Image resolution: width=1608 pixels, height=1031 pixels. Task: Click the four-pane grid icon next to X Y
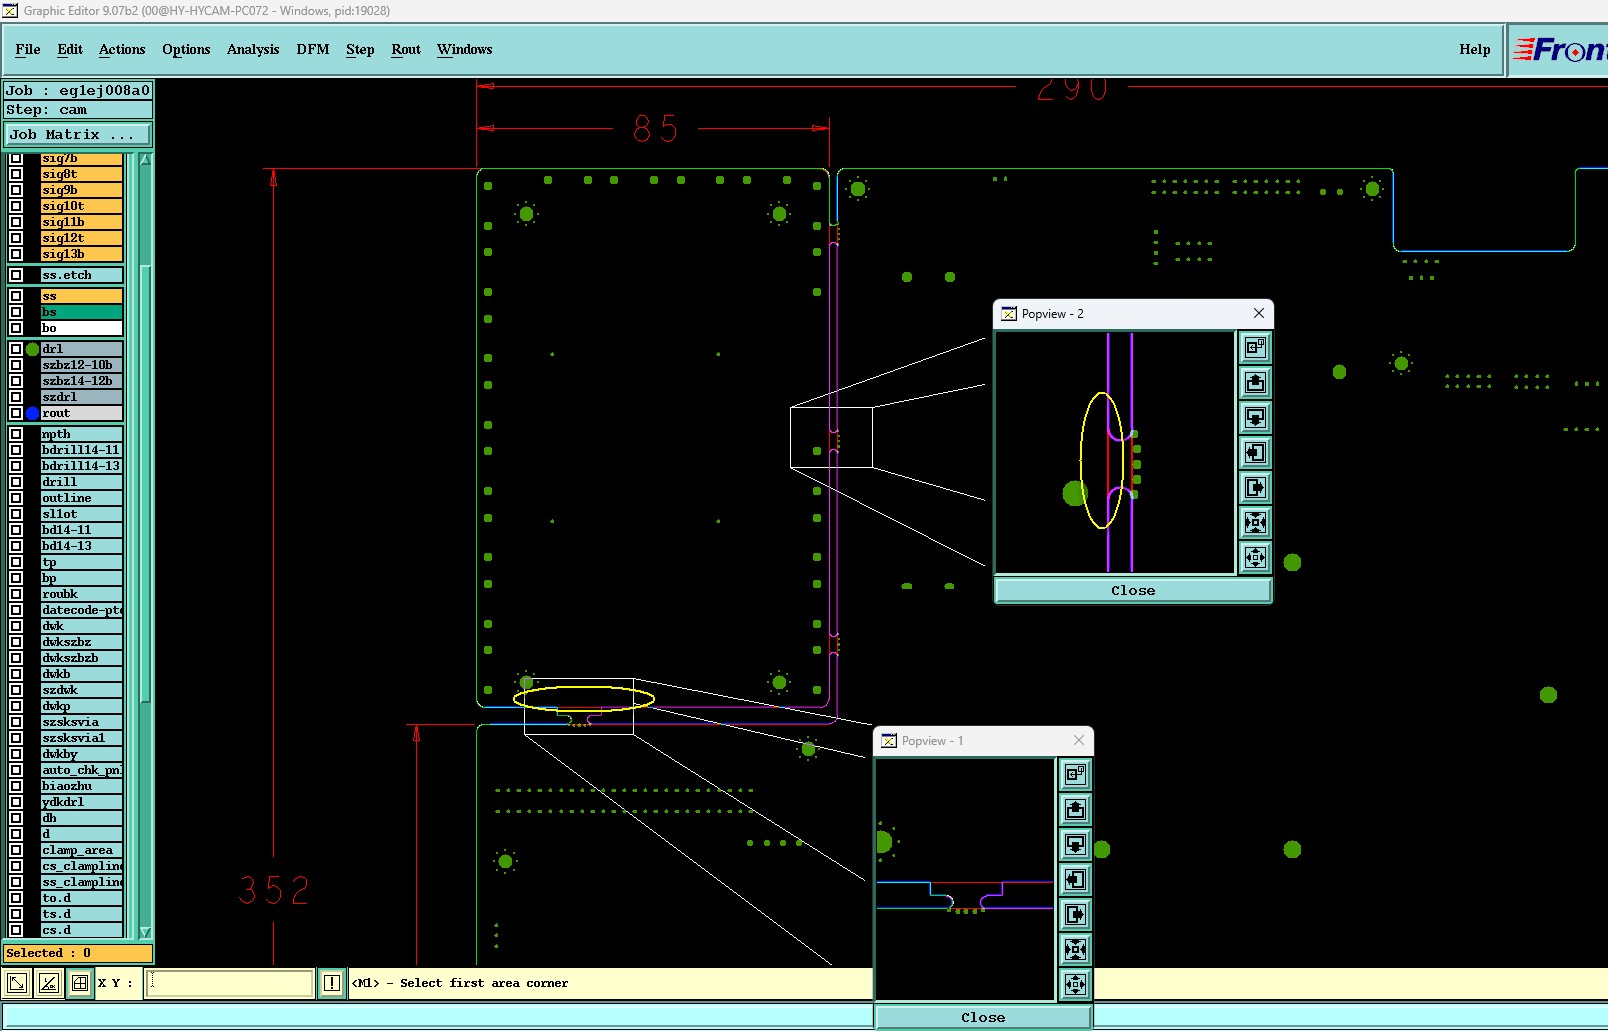point(80,983)
